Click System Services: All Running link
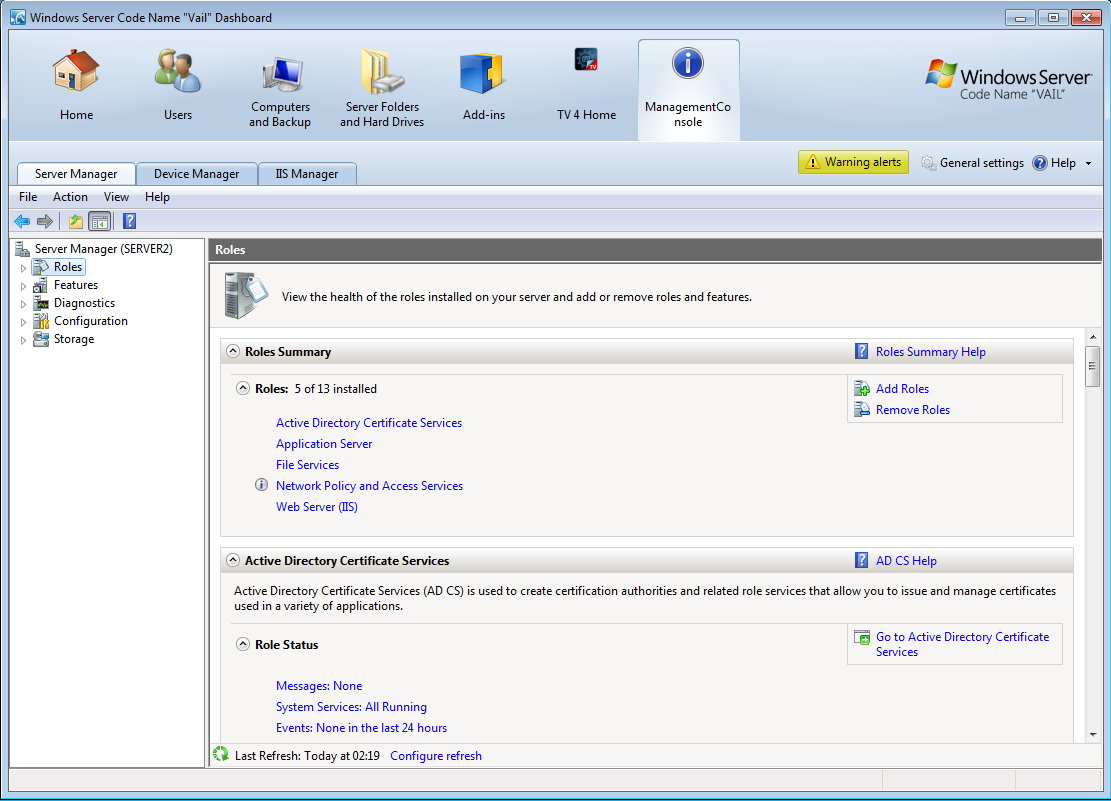The height and width of the screenshot is (801, 1111). 351,707
